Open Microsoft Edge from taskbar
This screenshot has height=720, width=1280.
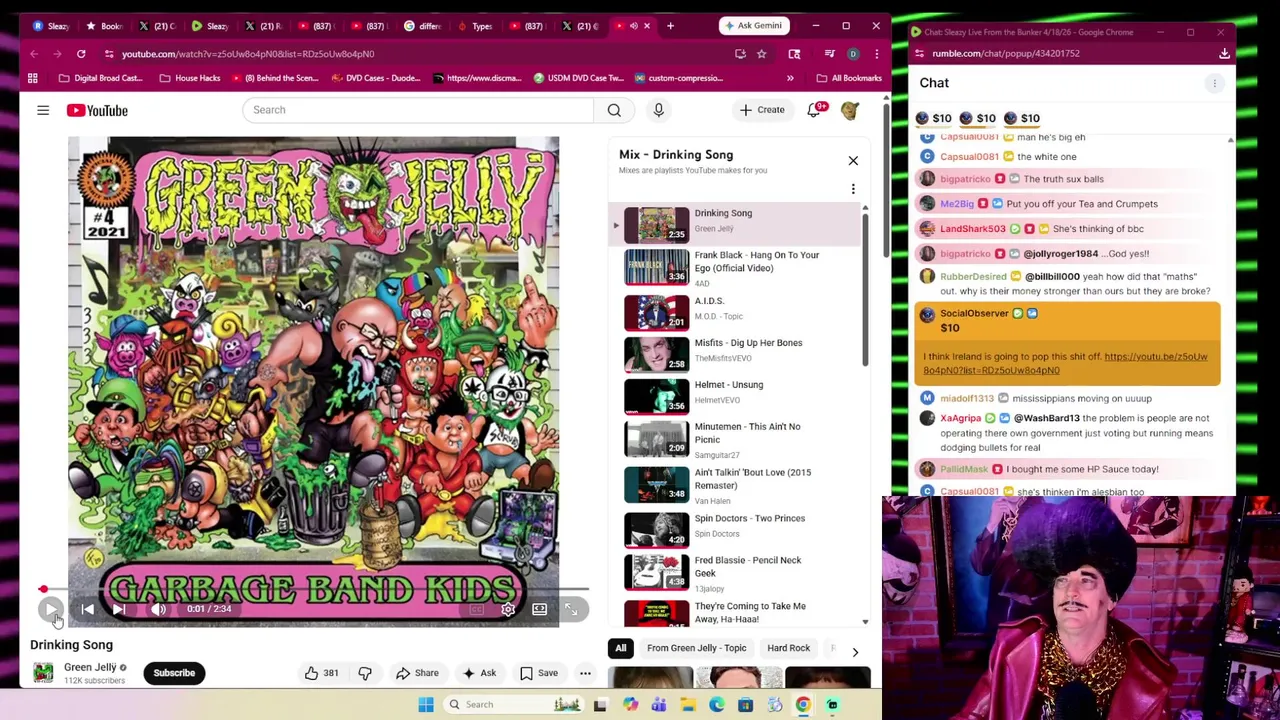click(x=717, y=705)
